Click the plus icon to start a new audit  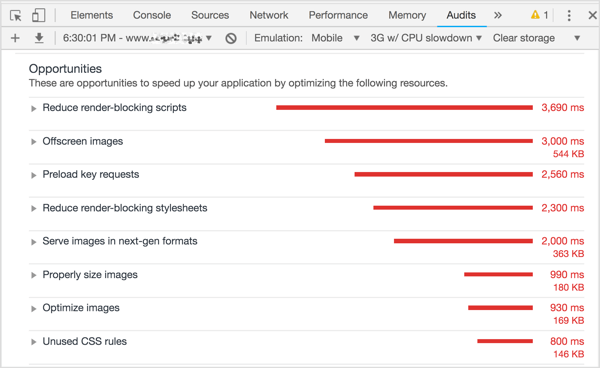(x=15, y=38)
